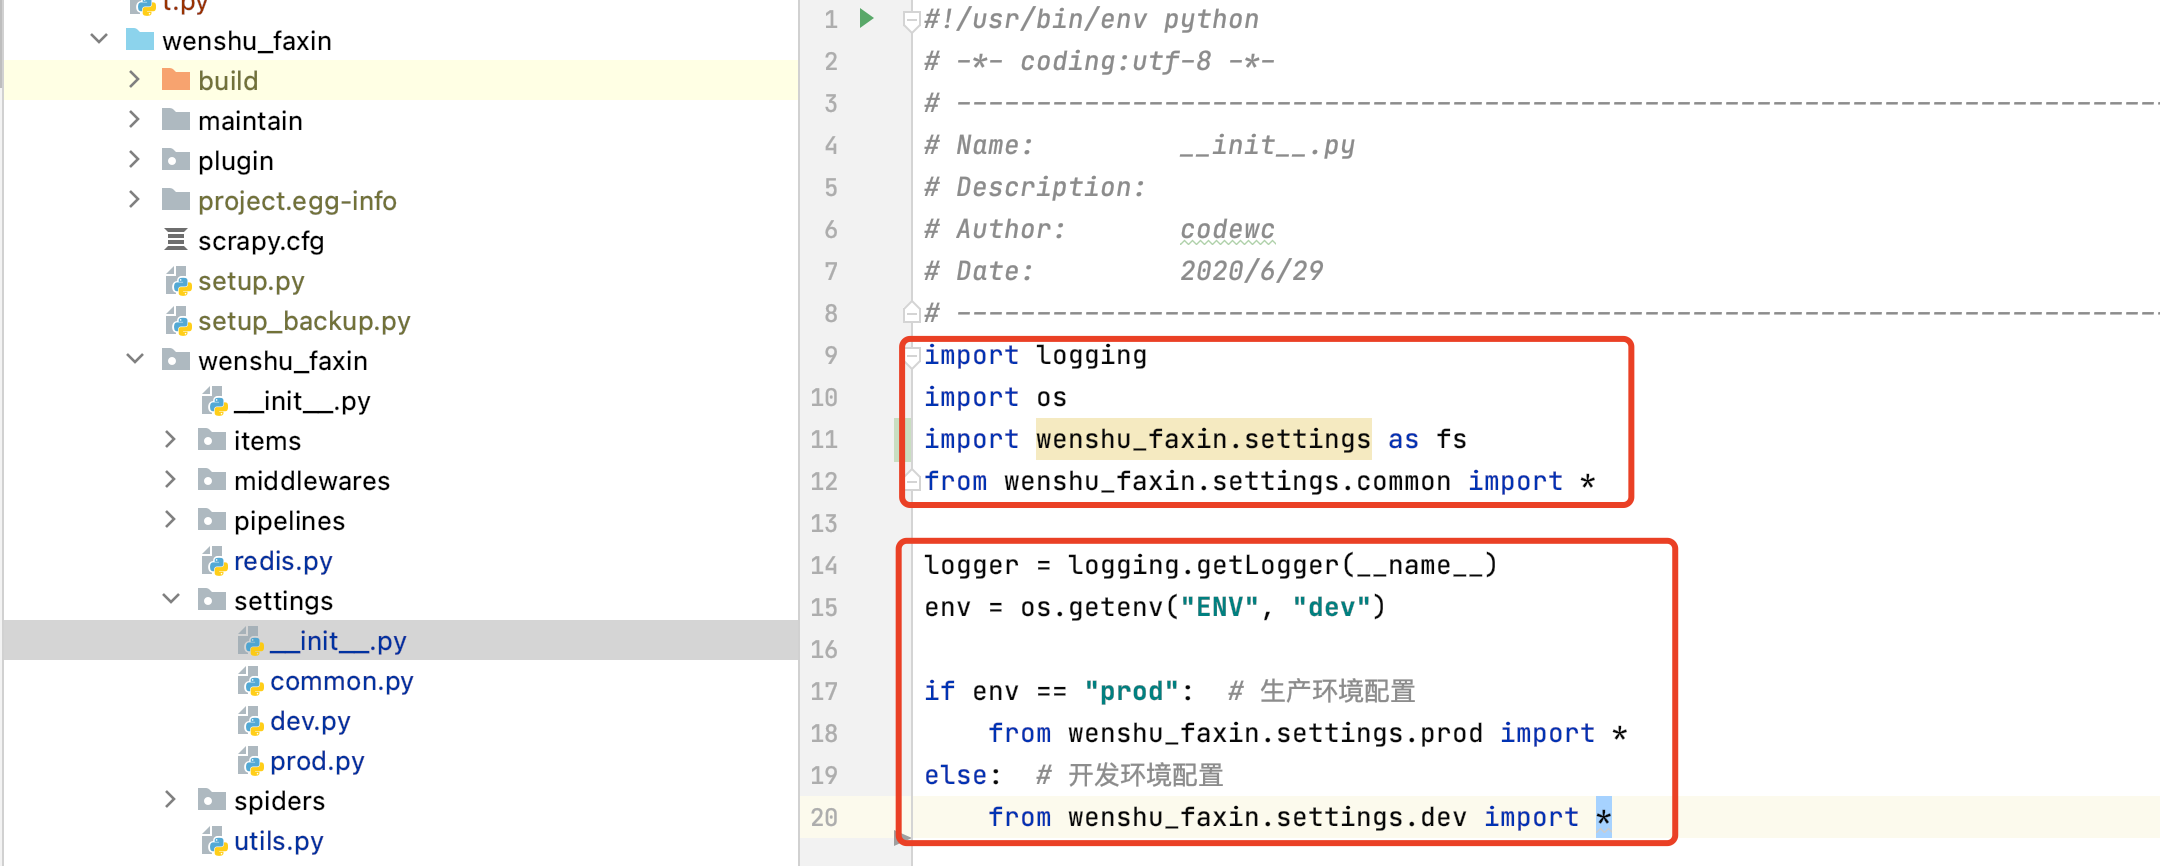Click the settings package folder icon

[212, 599]
